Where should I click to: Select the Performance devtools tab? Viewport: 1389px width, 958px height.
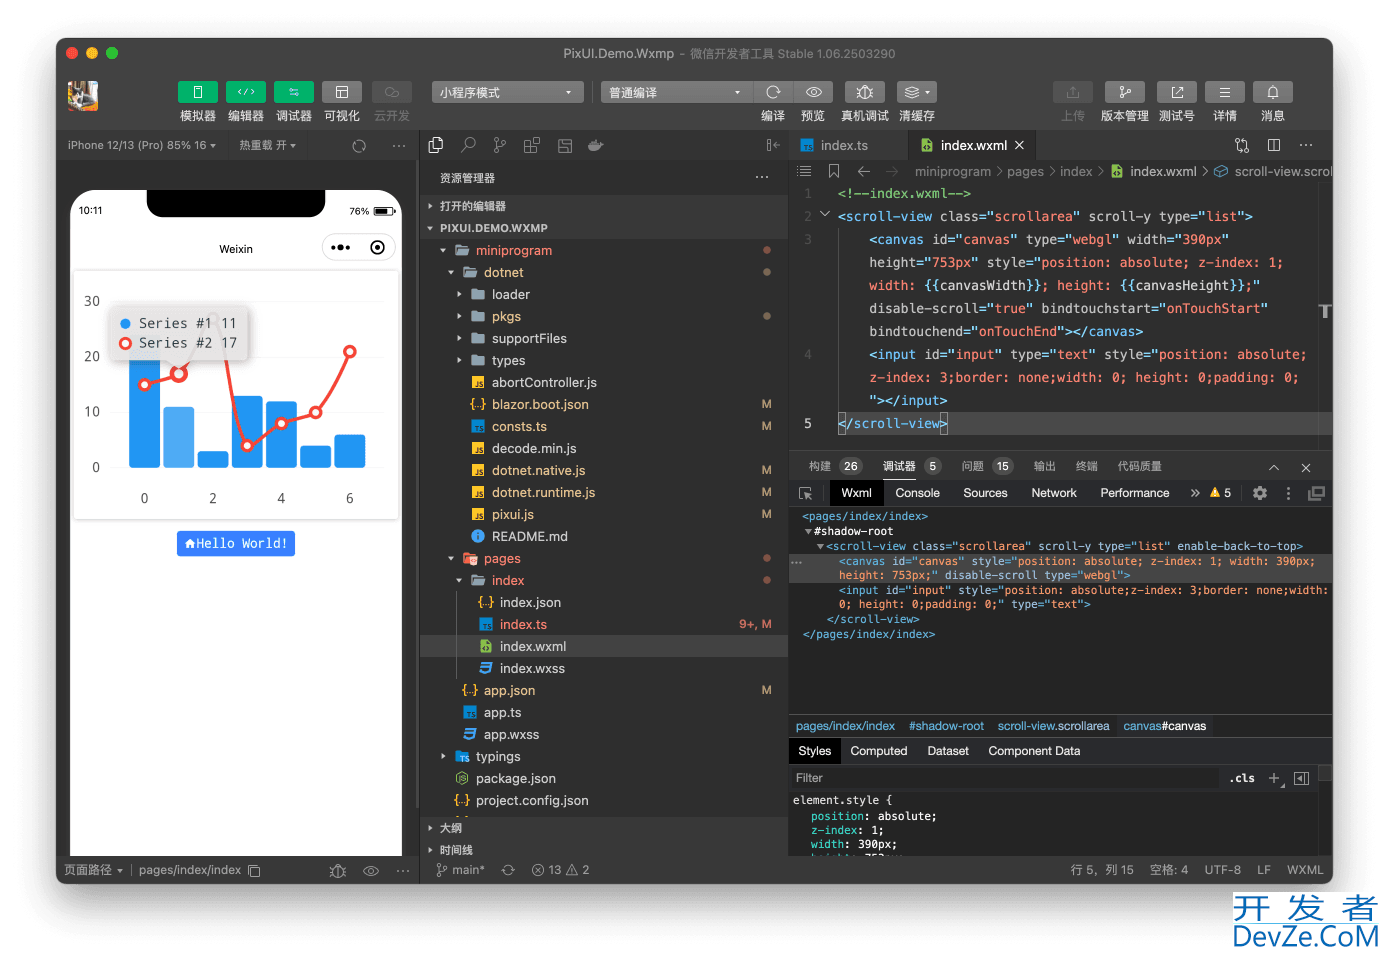(1134, 493)
